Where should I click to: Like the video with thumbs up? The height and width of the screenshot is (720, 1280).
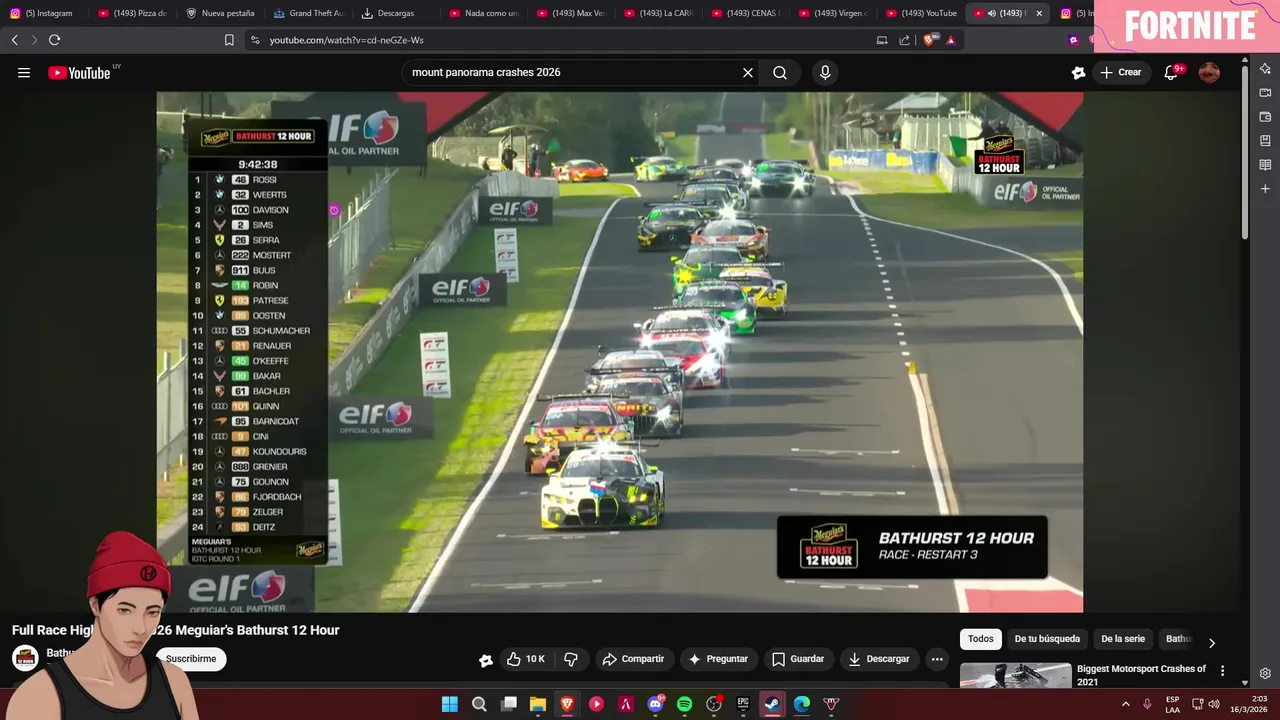[x=526, y=659]
